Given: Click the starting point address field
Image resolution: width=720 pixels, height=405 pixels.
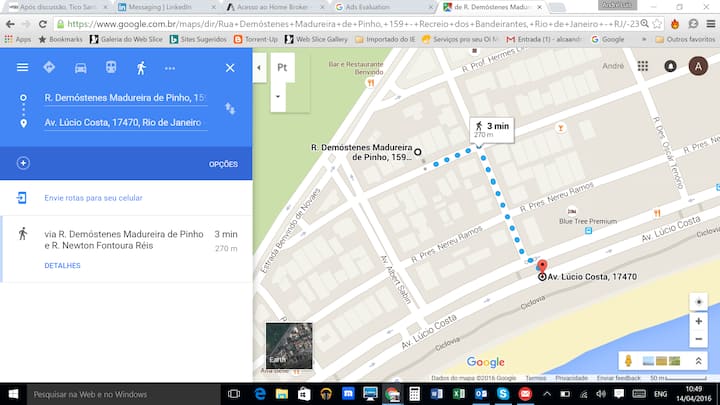Looking at the screenshot, I should 125,98.
